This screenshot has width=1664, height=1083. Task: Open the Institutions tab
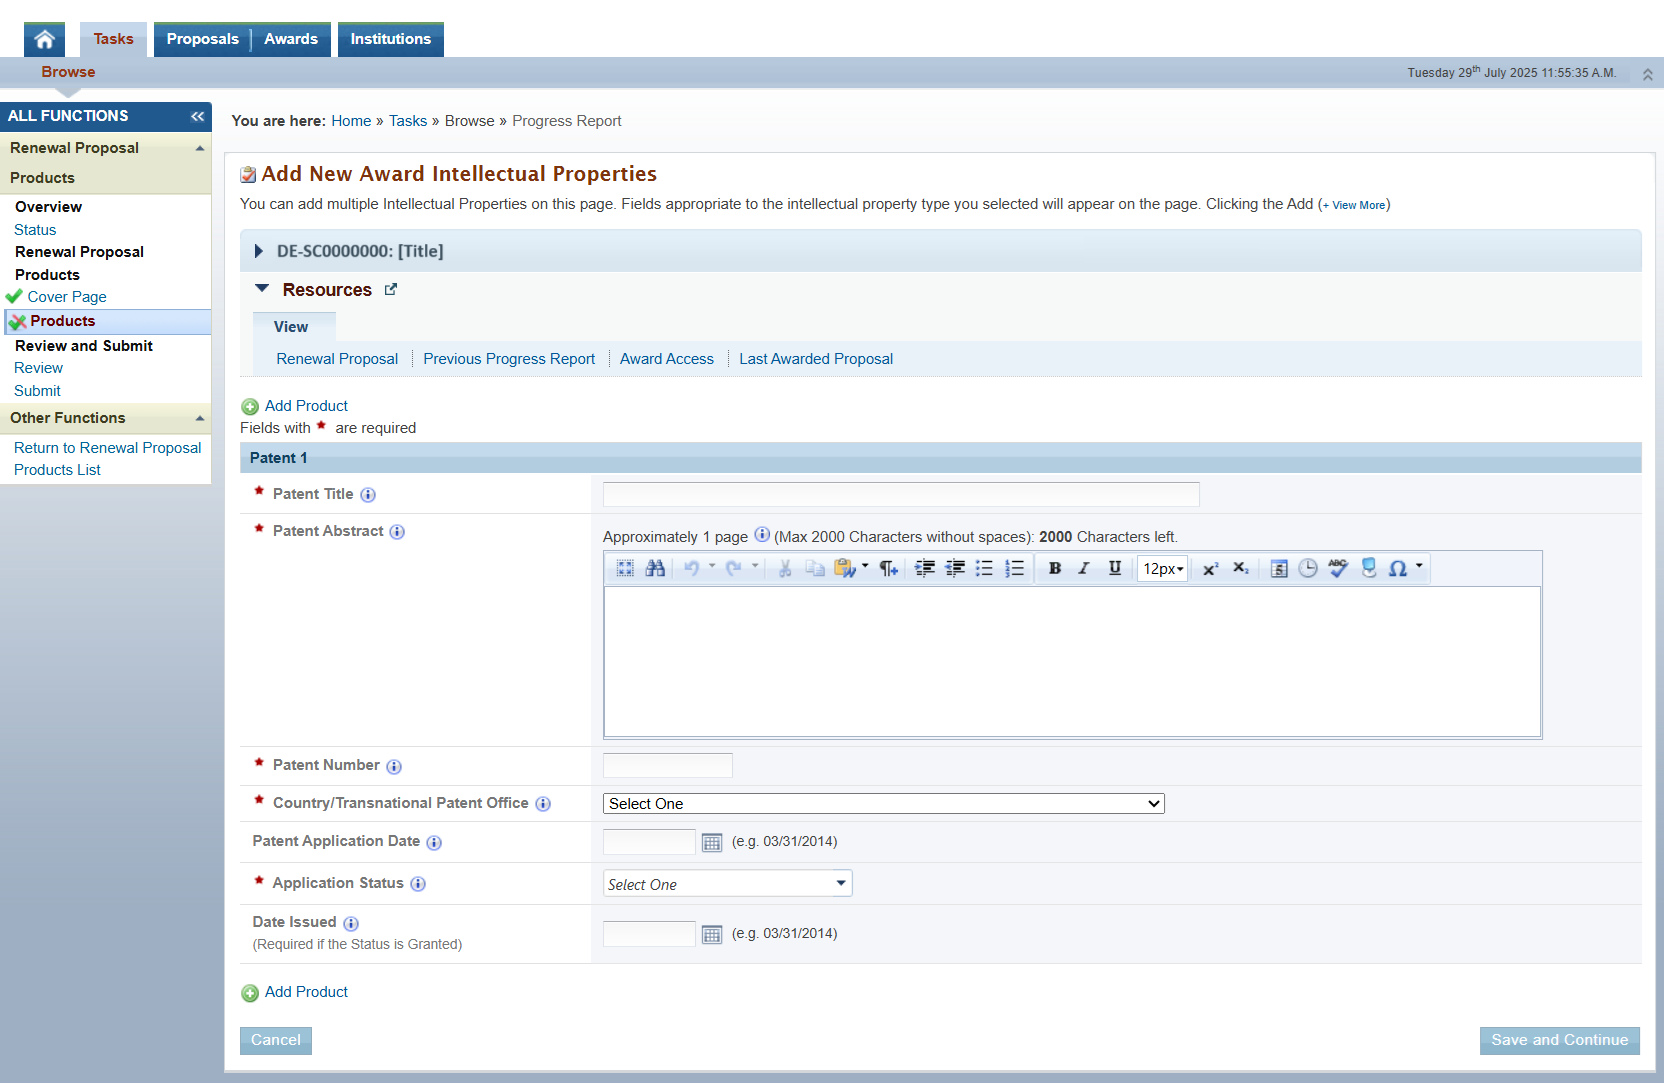(x=390, y=39)
